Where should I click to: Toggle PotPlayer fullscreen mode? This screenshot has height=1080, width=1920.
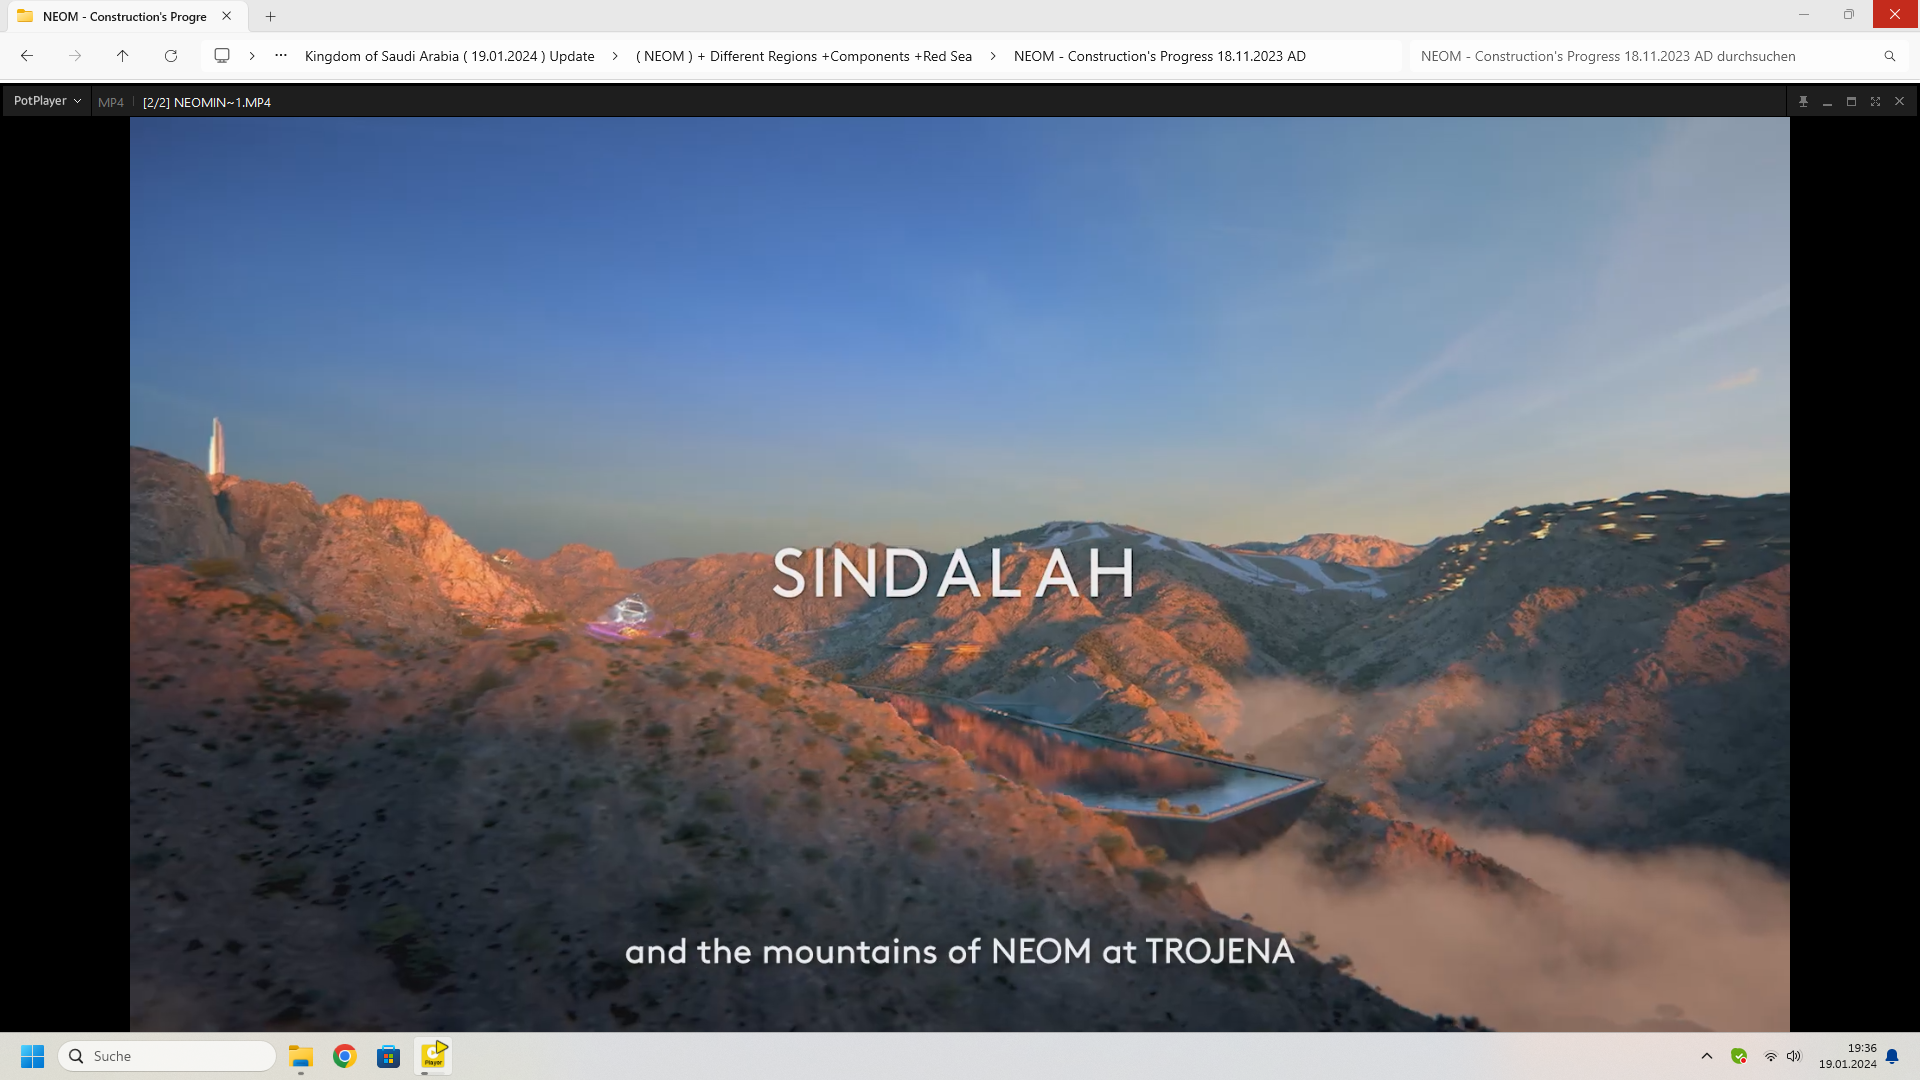pos(1875,101)
